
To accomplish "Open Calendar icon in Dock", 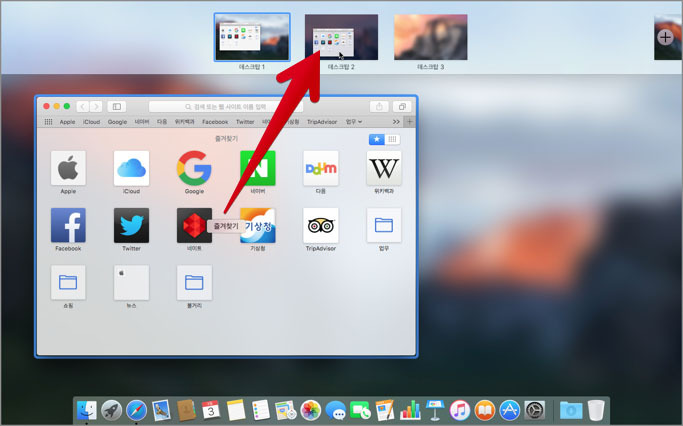I will point(211,410).
